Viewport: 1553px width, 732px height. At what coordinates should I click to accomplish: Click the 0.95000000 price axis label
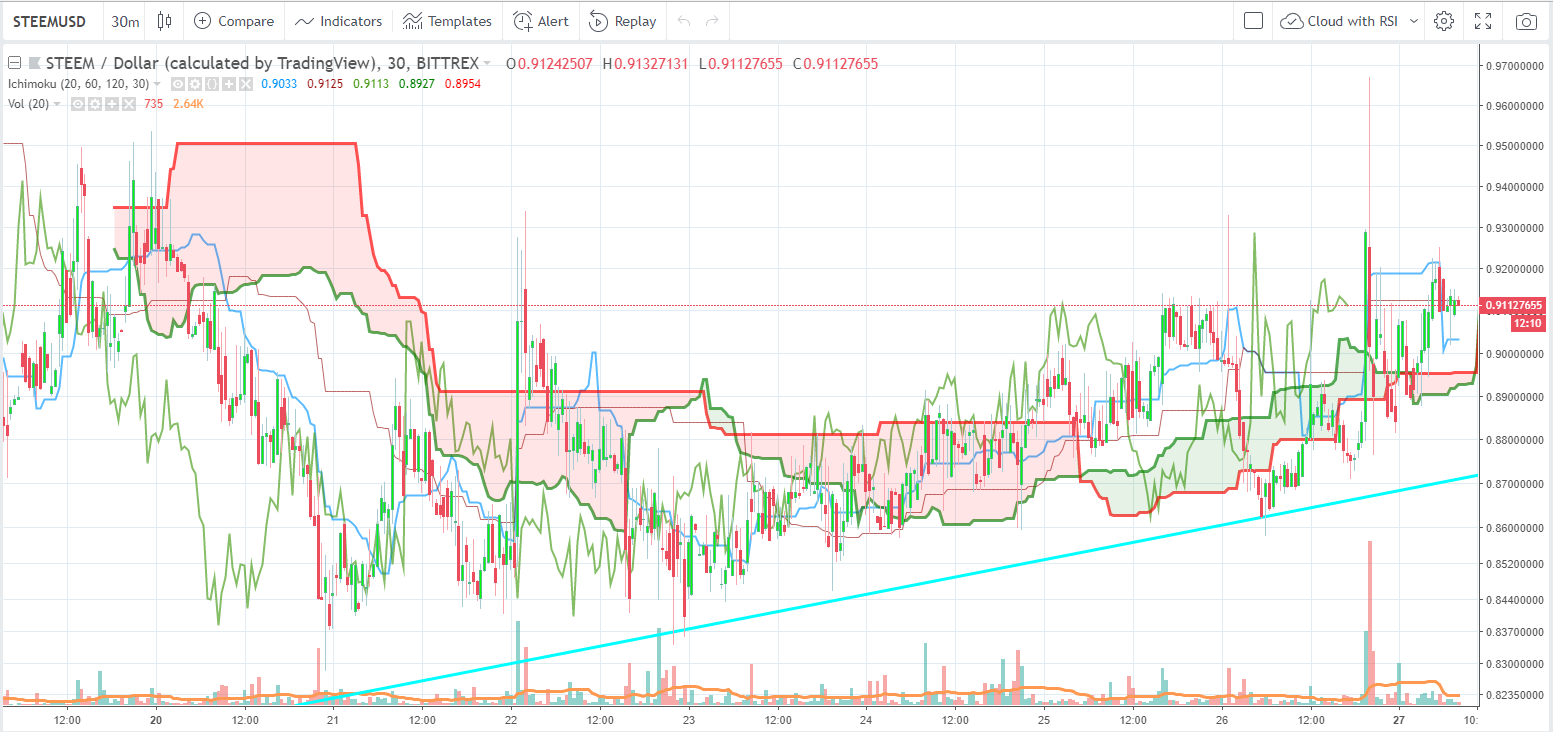coord(1516,147)
